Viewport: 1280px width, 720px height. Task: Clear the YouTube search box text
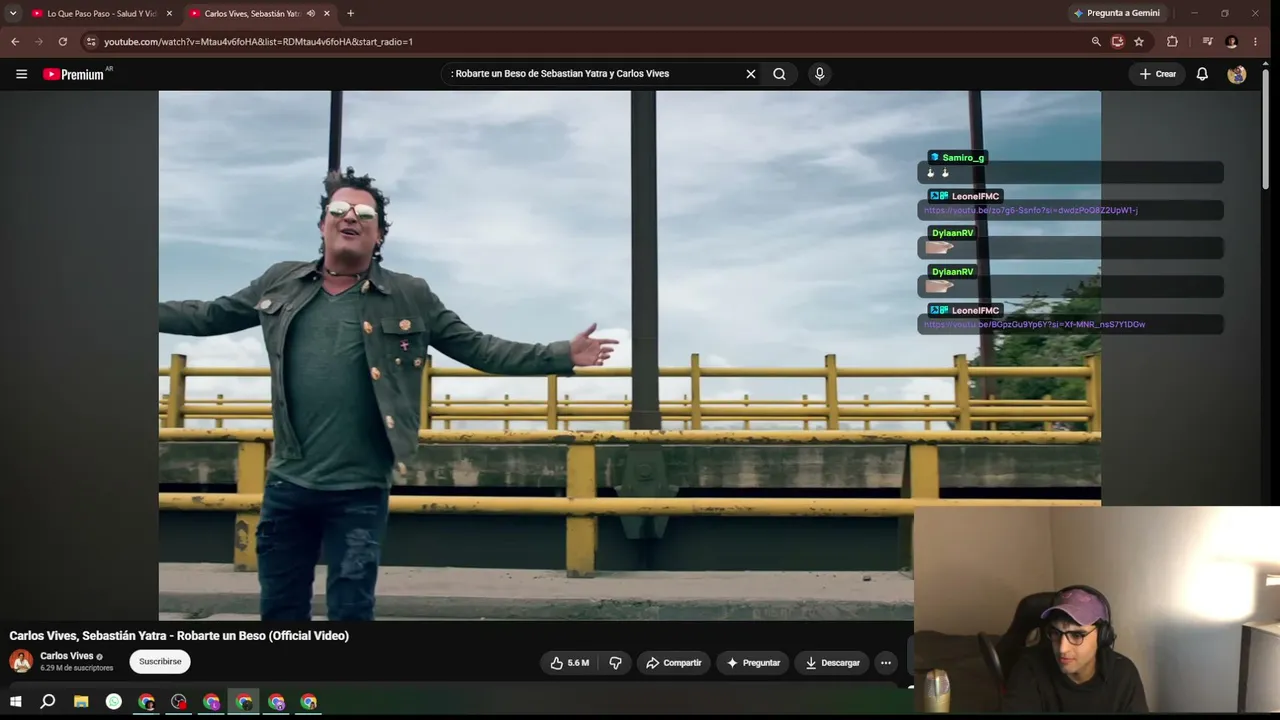(750, 74)
